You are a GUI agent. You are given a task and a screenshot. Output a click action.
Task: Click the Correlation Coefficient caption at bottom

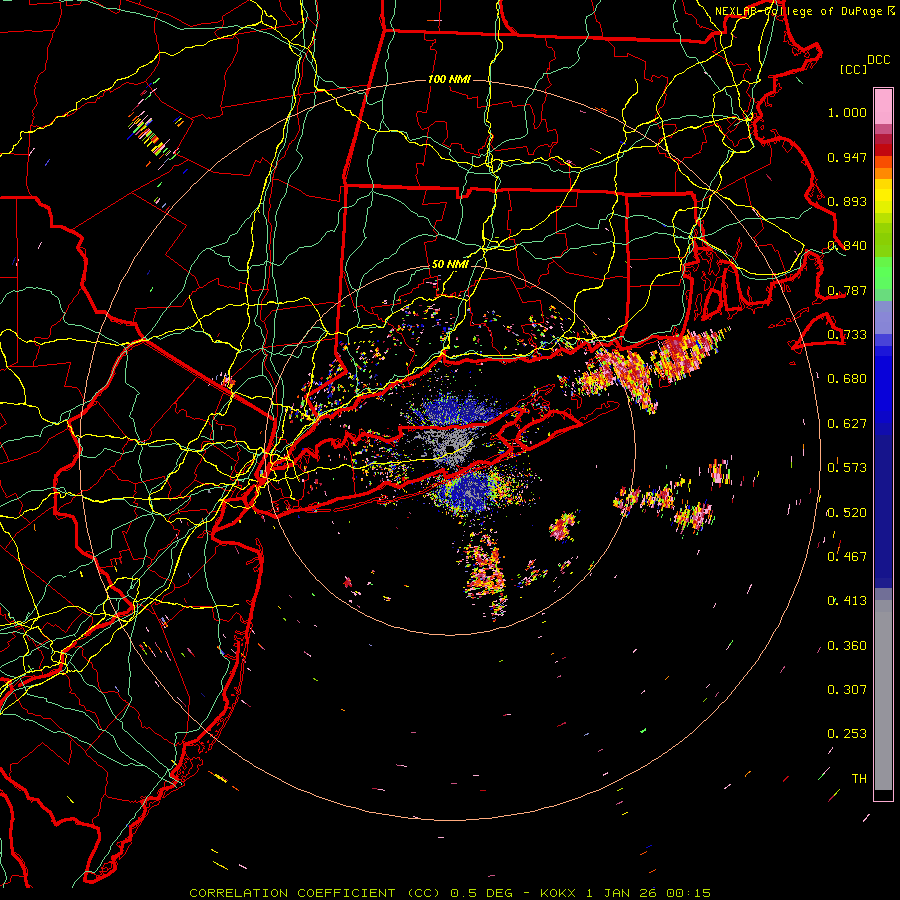pyautogui.click(x=449, y=893)
